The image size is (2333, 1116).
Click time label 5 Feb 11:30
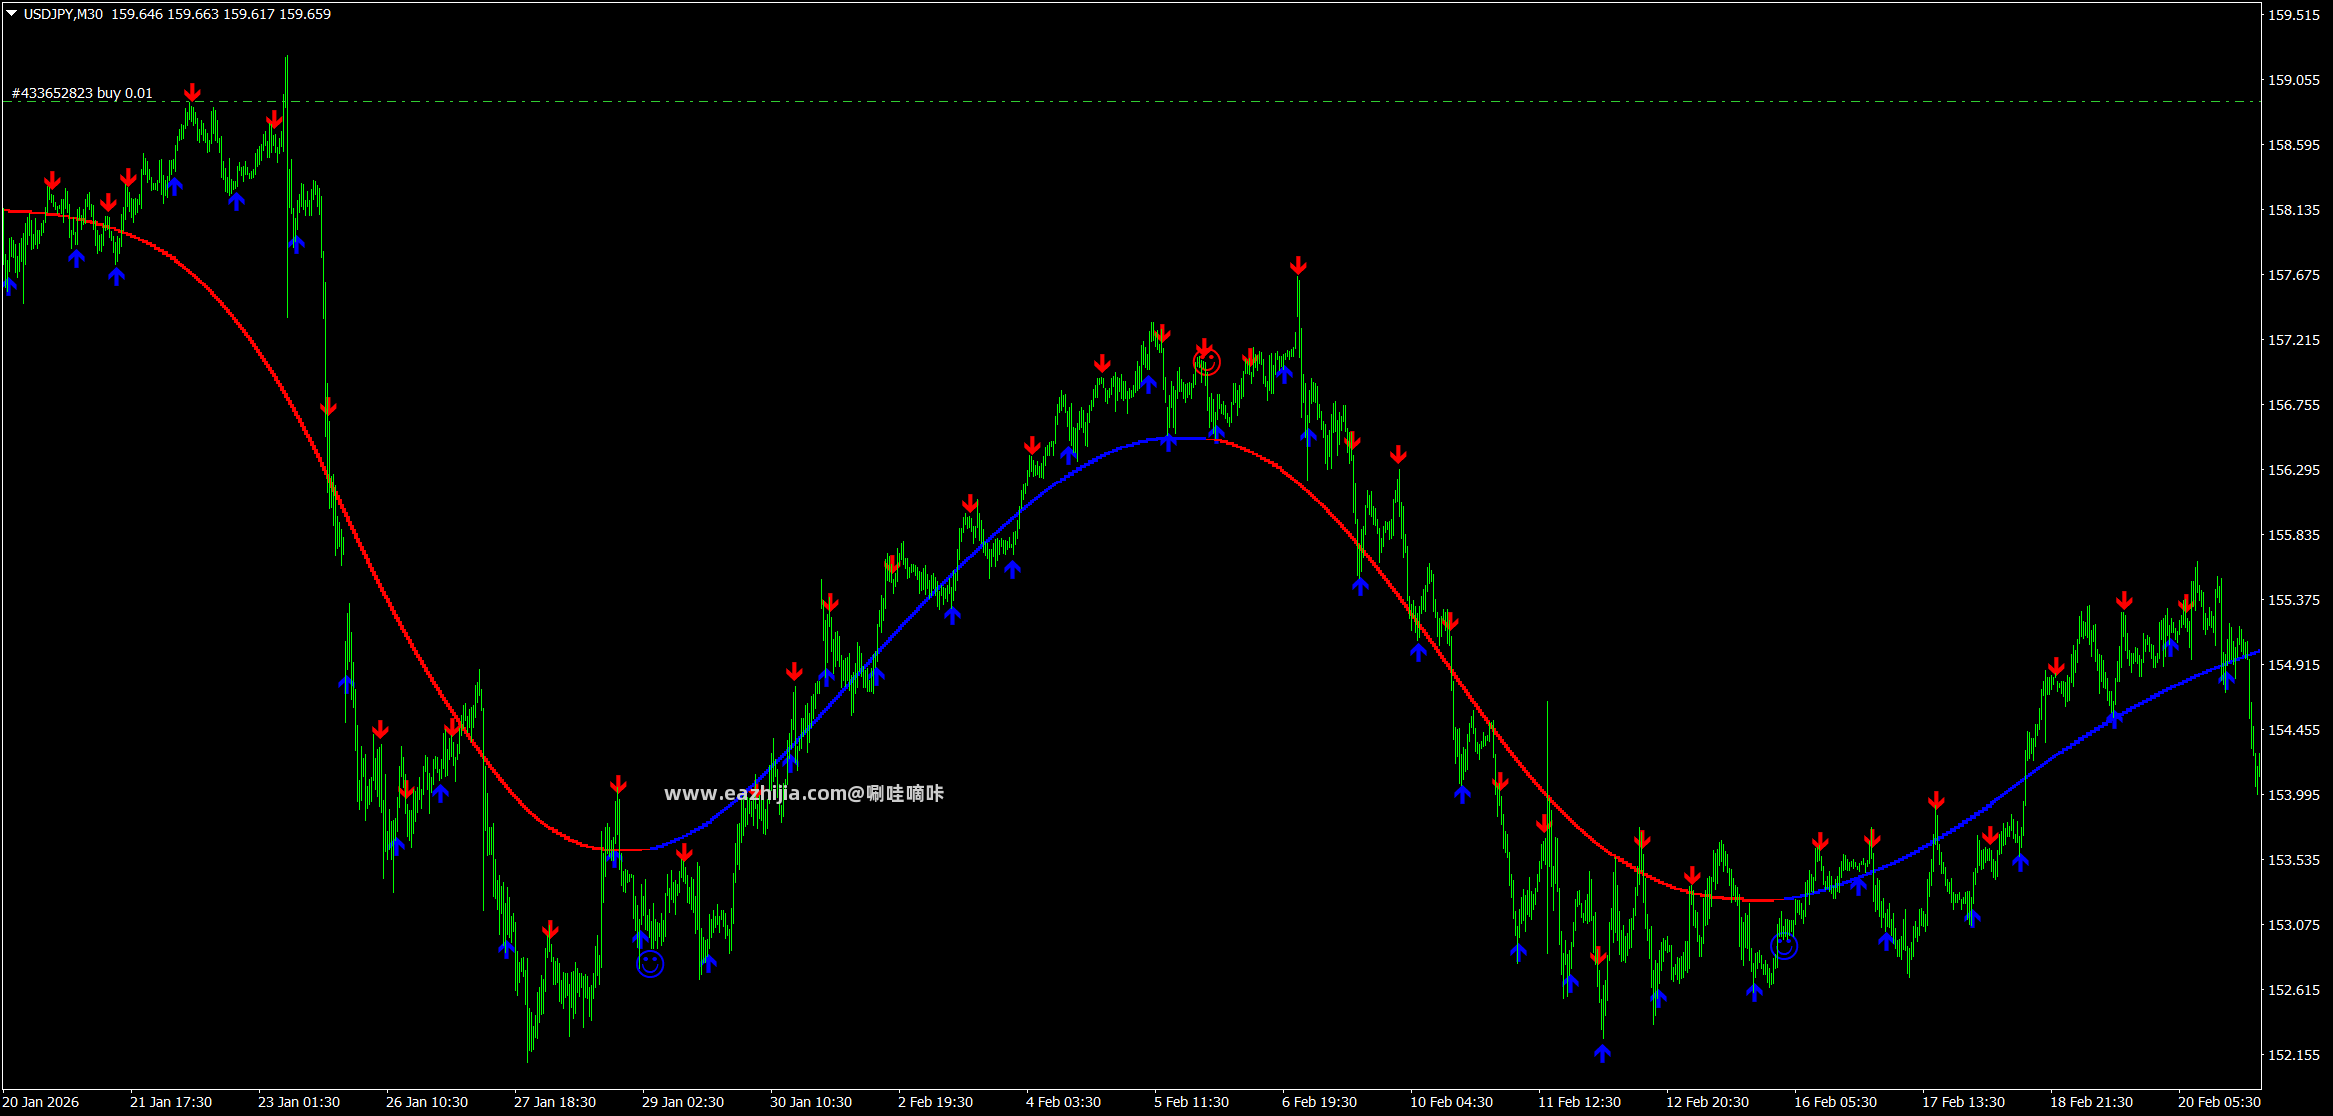pos(1192,1102)
